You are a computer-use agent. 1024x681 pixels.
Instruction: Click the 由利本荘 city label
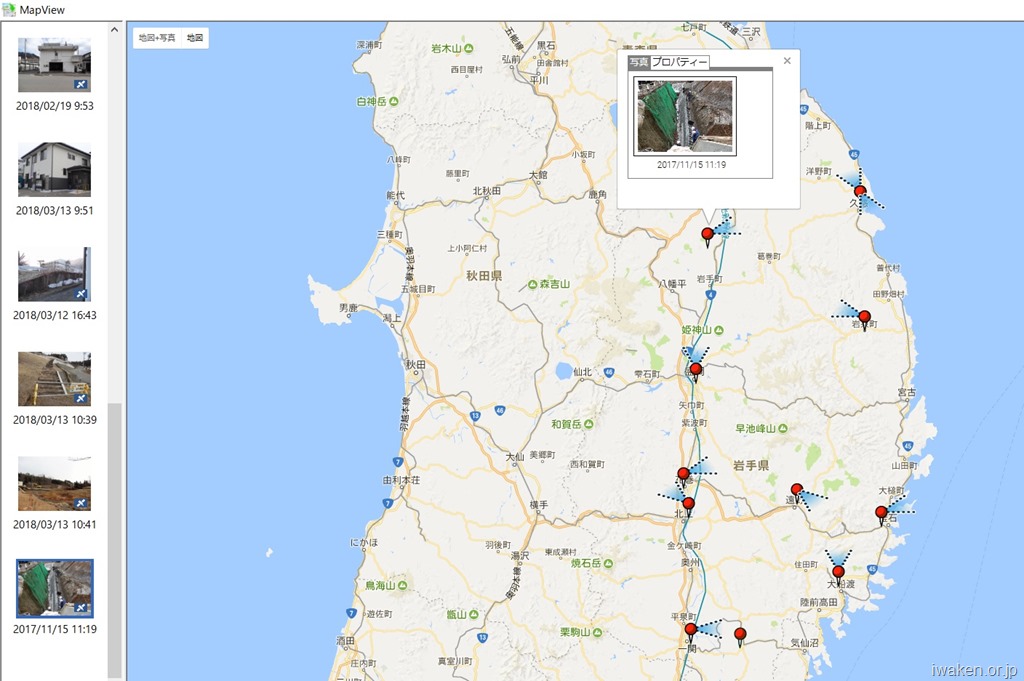click(x=402, y=480)
